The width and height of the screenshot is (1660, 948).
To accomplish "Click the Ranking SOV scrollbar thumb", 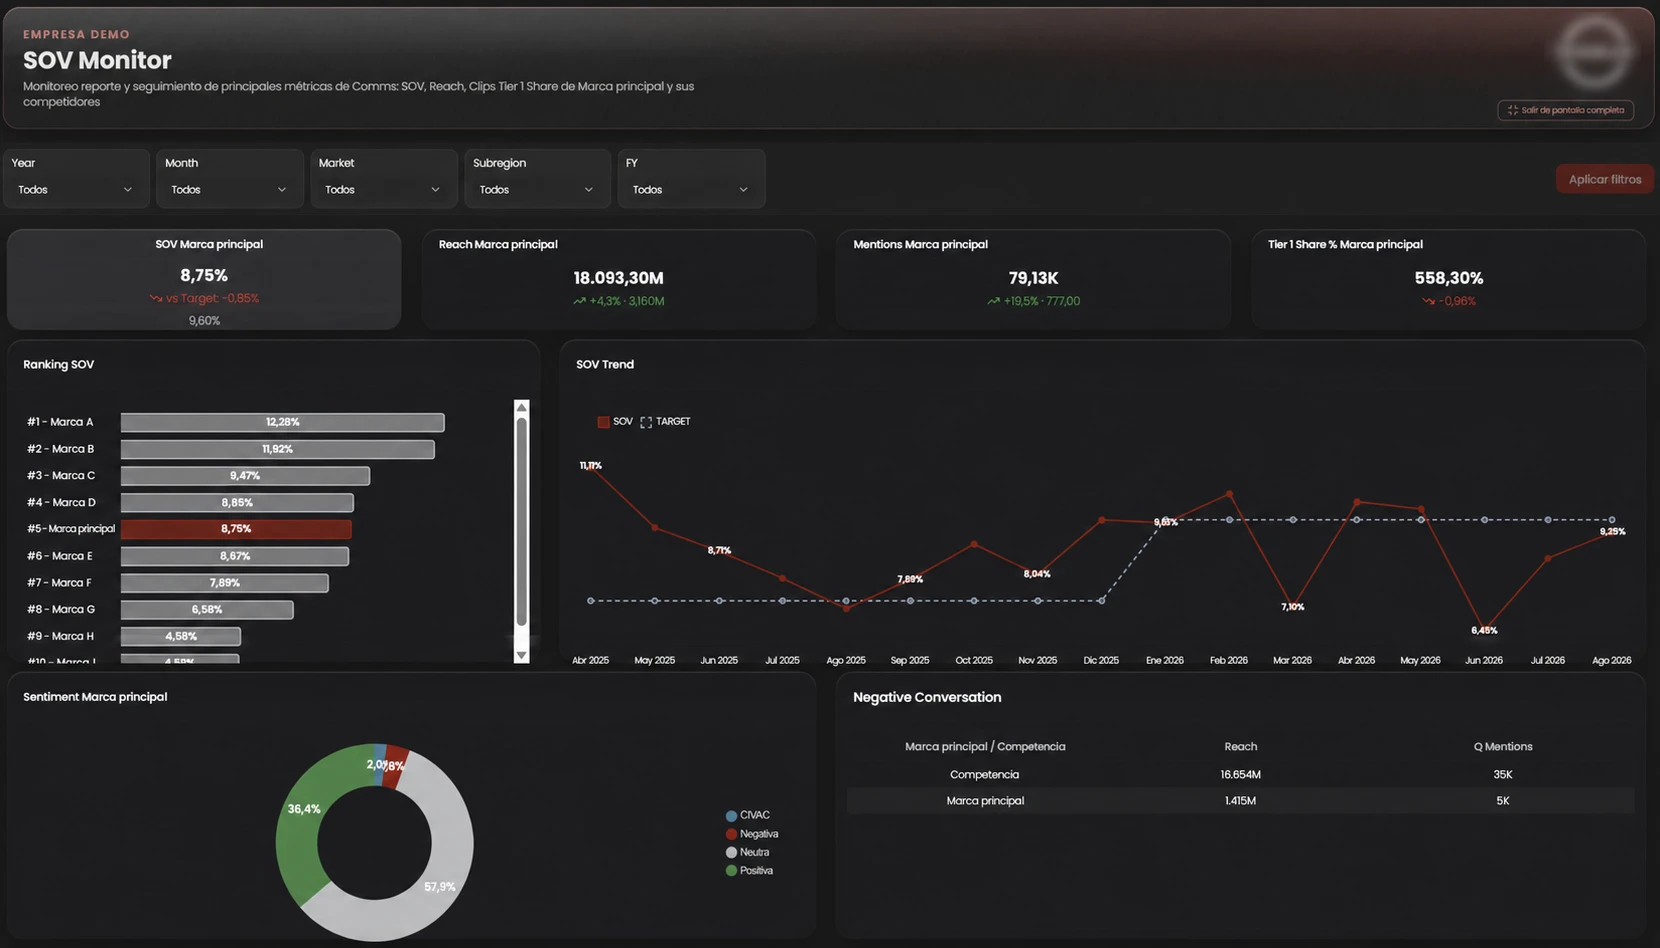I will (x=521, y=522).
